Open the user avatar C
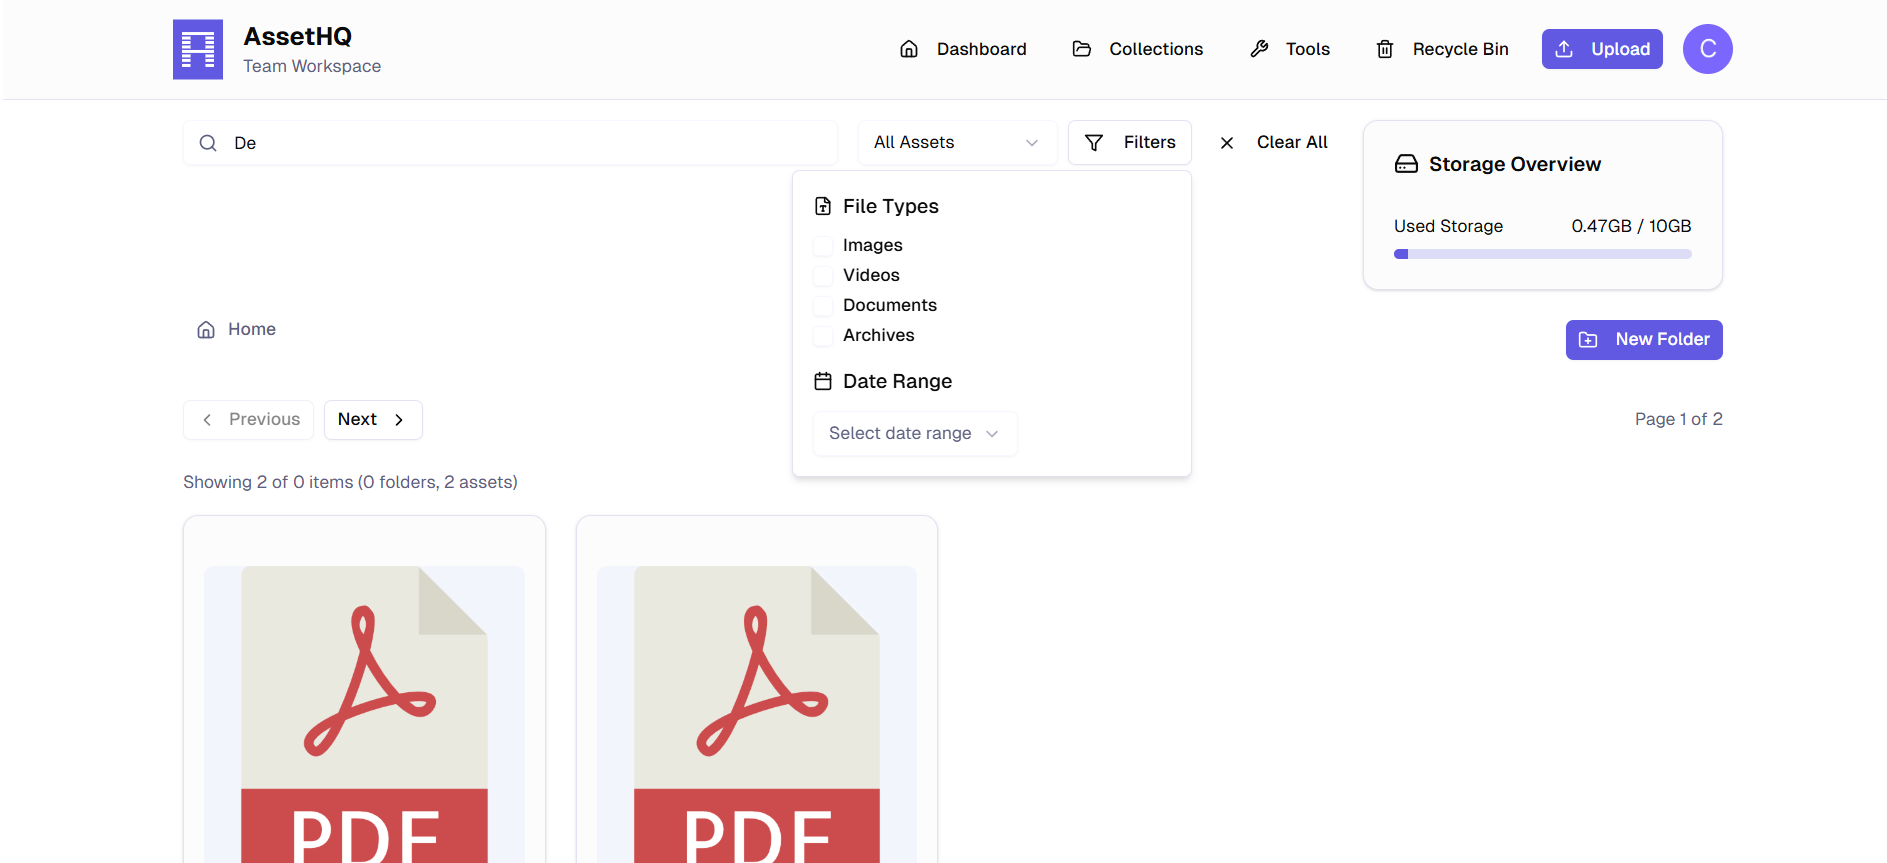 [1708, 49]
